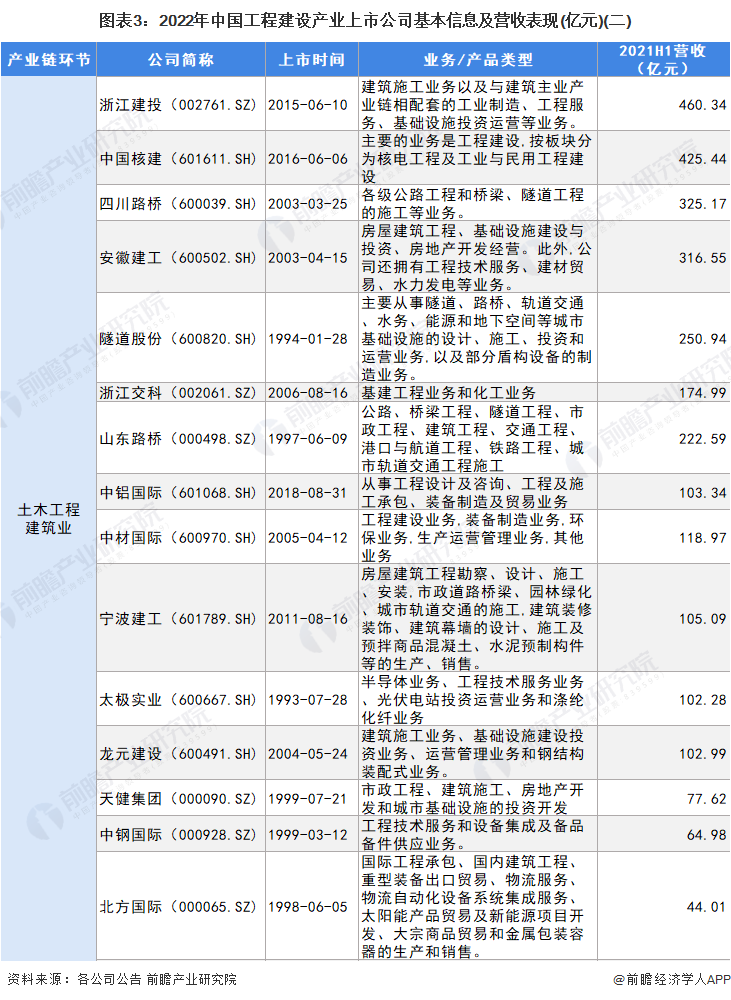This screenshot has width=731, height=1000.
Task: Click the table title 图表3 heading
Action: pos(365,20)
